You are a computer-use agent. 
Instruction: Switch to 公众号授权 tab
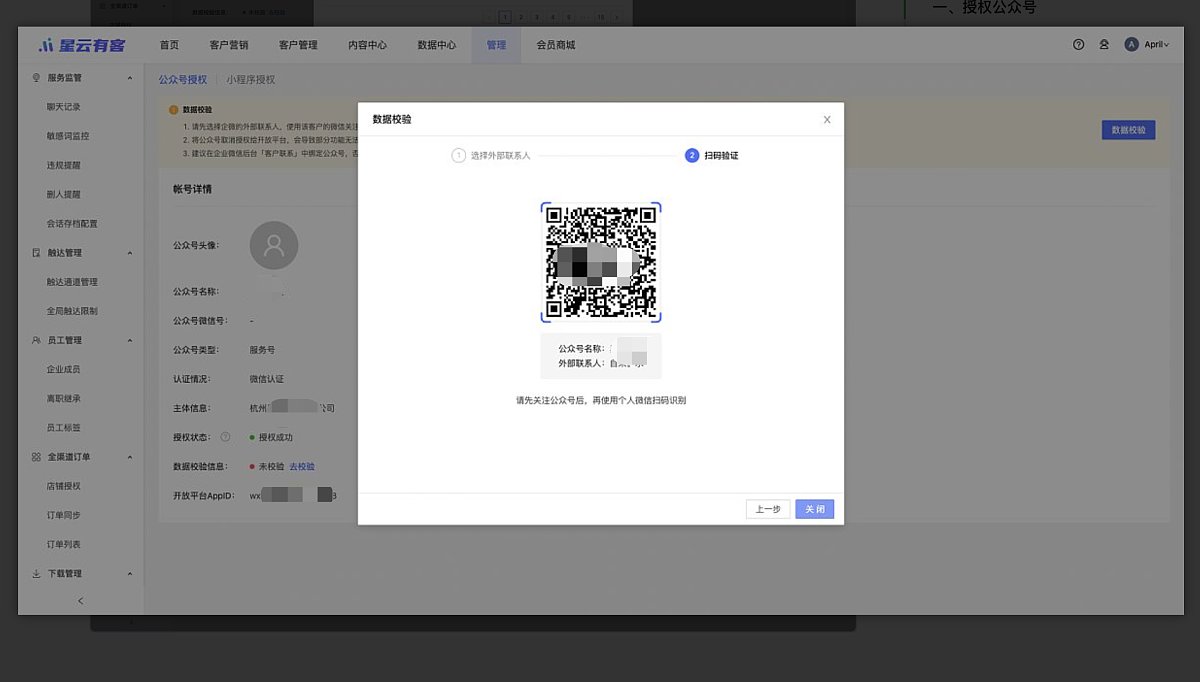pos(183,79)
